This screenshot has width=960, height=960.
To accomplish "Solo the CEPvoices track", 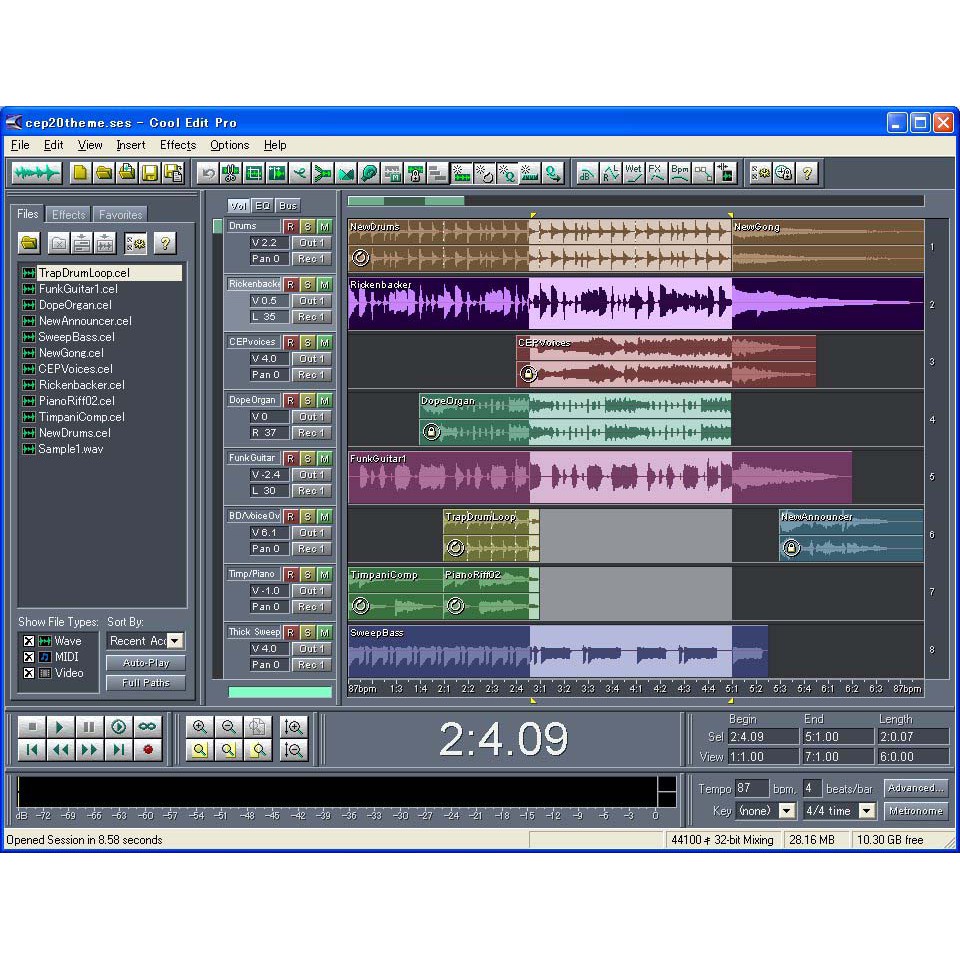I will point(307,342).
